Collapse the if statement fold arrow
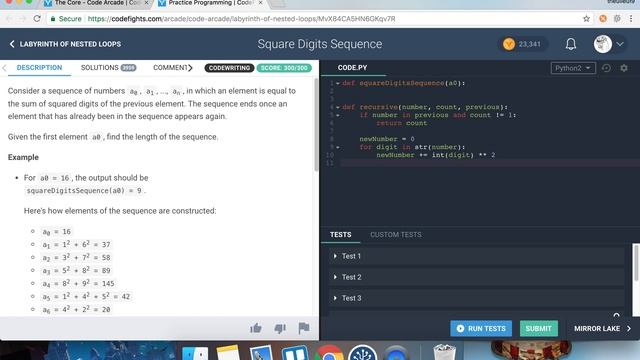 click(338, 115)
